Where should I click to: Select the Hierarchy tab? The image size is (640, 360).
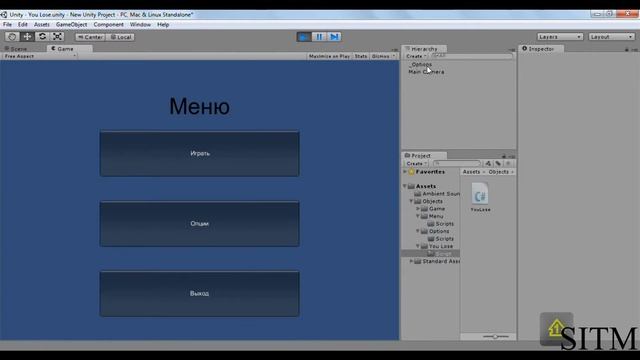(424, 49)
